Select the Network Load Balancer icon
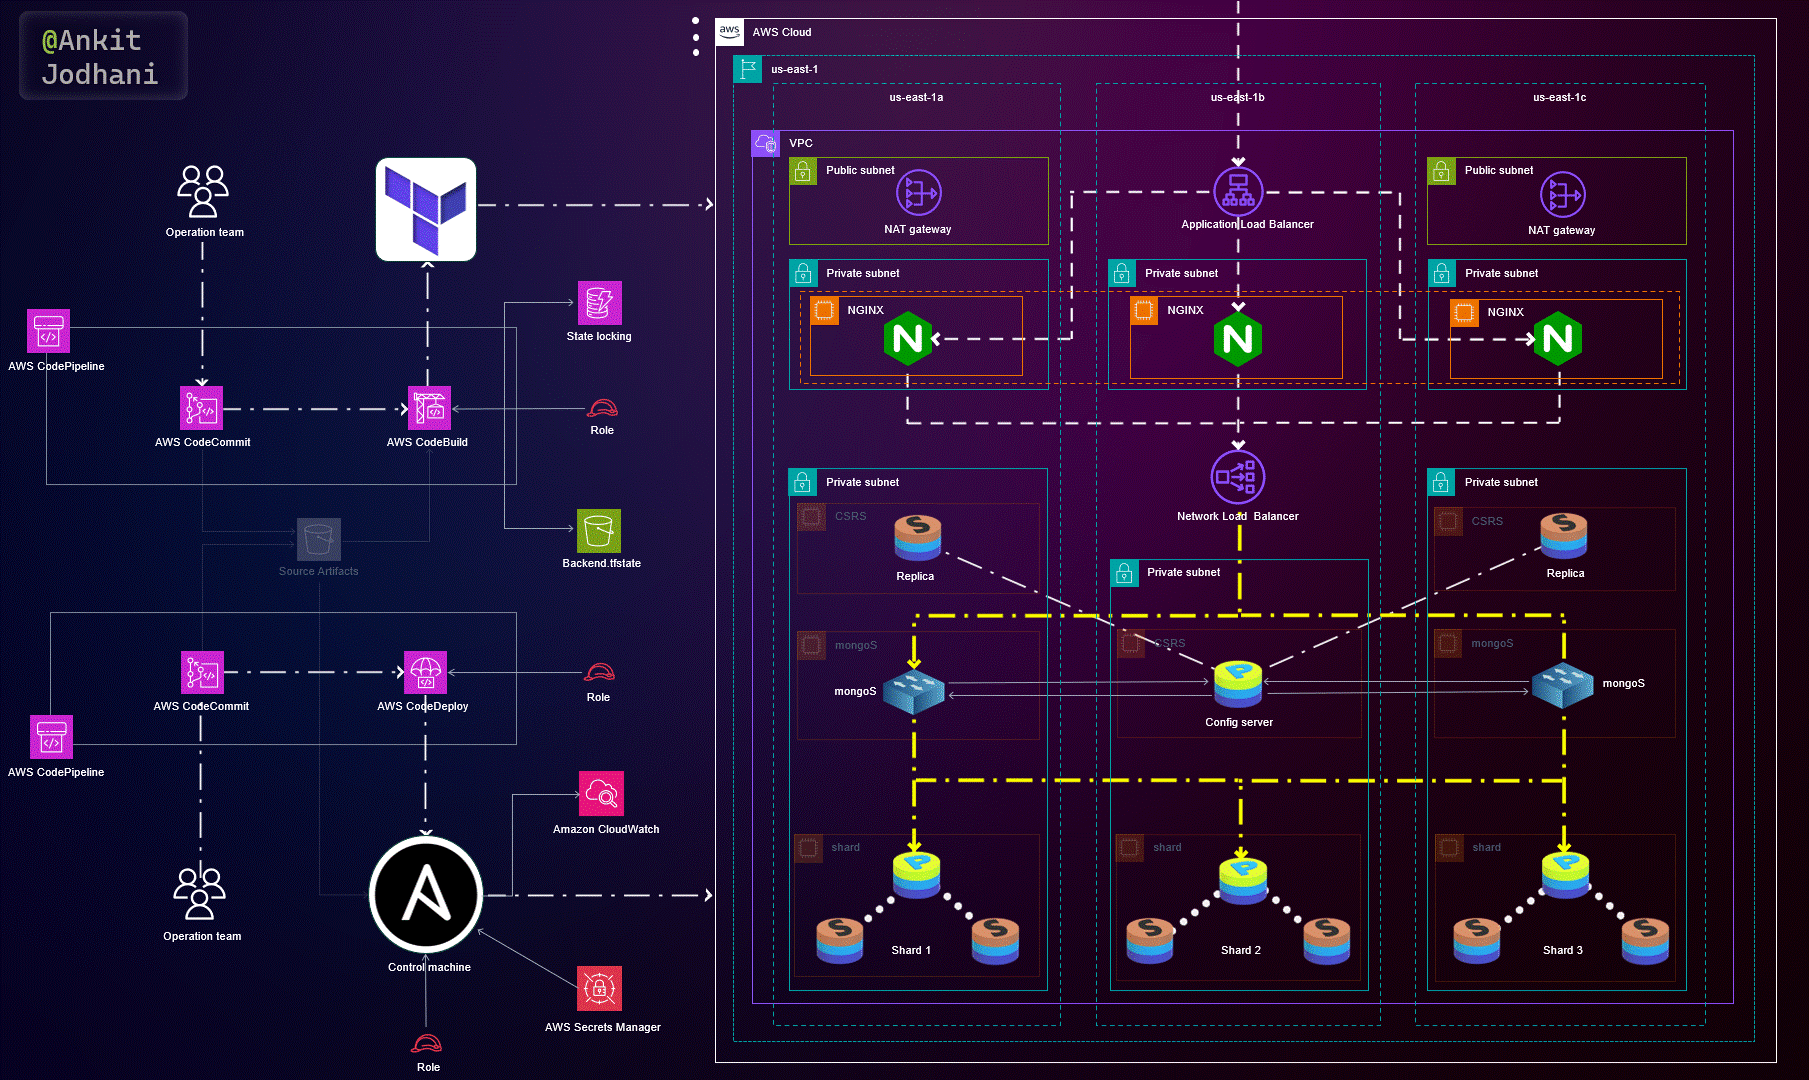The width and height of the screenshot is (1809, 1080). [x=1238, y=478]
